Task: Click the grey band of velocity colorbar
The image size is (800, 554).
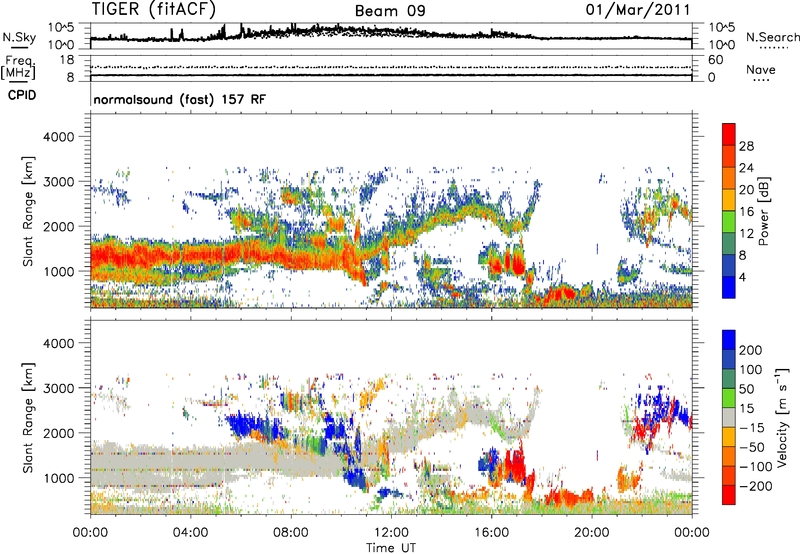Action: coord(729,418)
